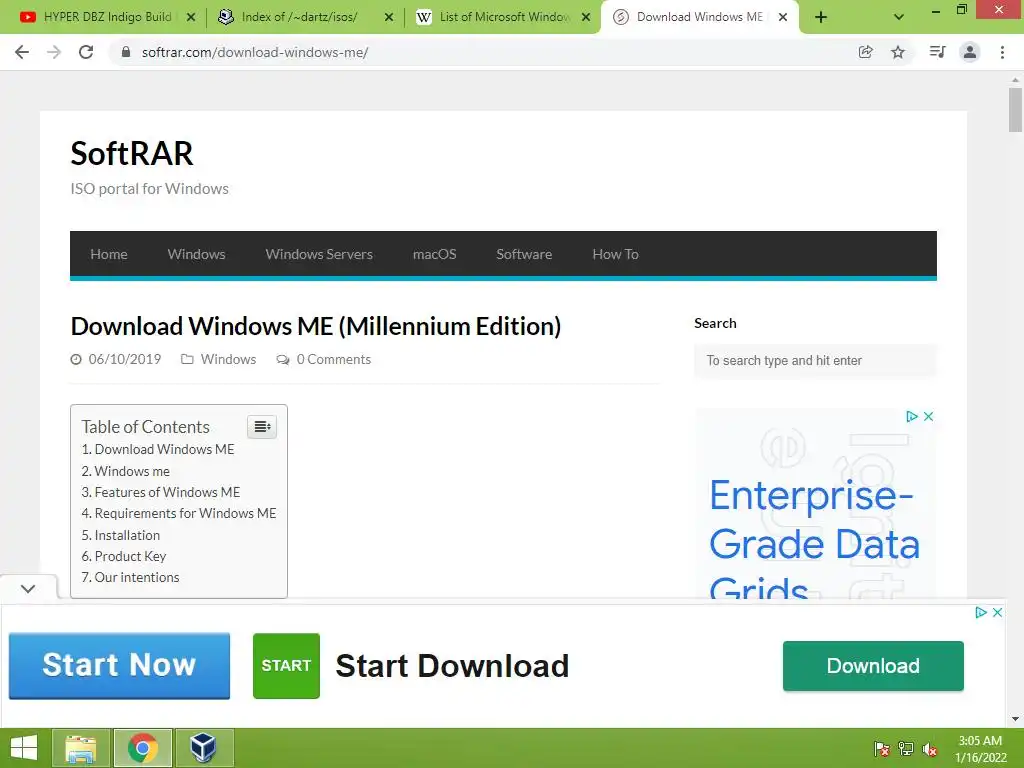Click the Chrome taskbar icon
This screenshot has width=1024, height=768.
[x=142, y=748]
